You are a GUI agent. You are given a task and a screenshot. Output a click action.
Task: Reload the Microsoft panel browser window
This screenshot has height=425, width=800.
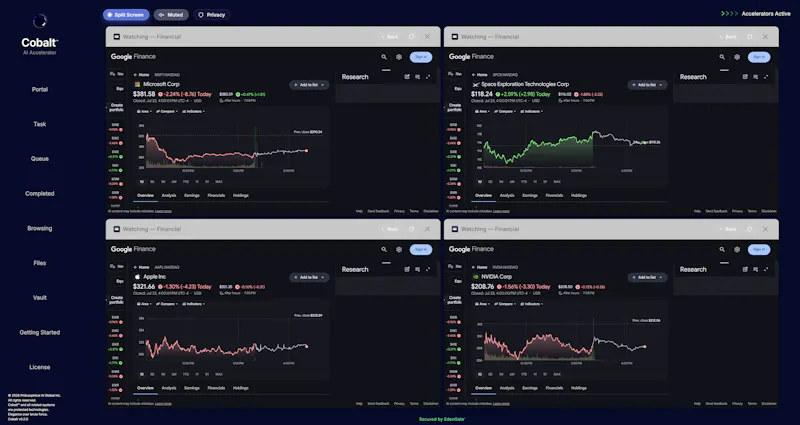[x=412, y=37]
